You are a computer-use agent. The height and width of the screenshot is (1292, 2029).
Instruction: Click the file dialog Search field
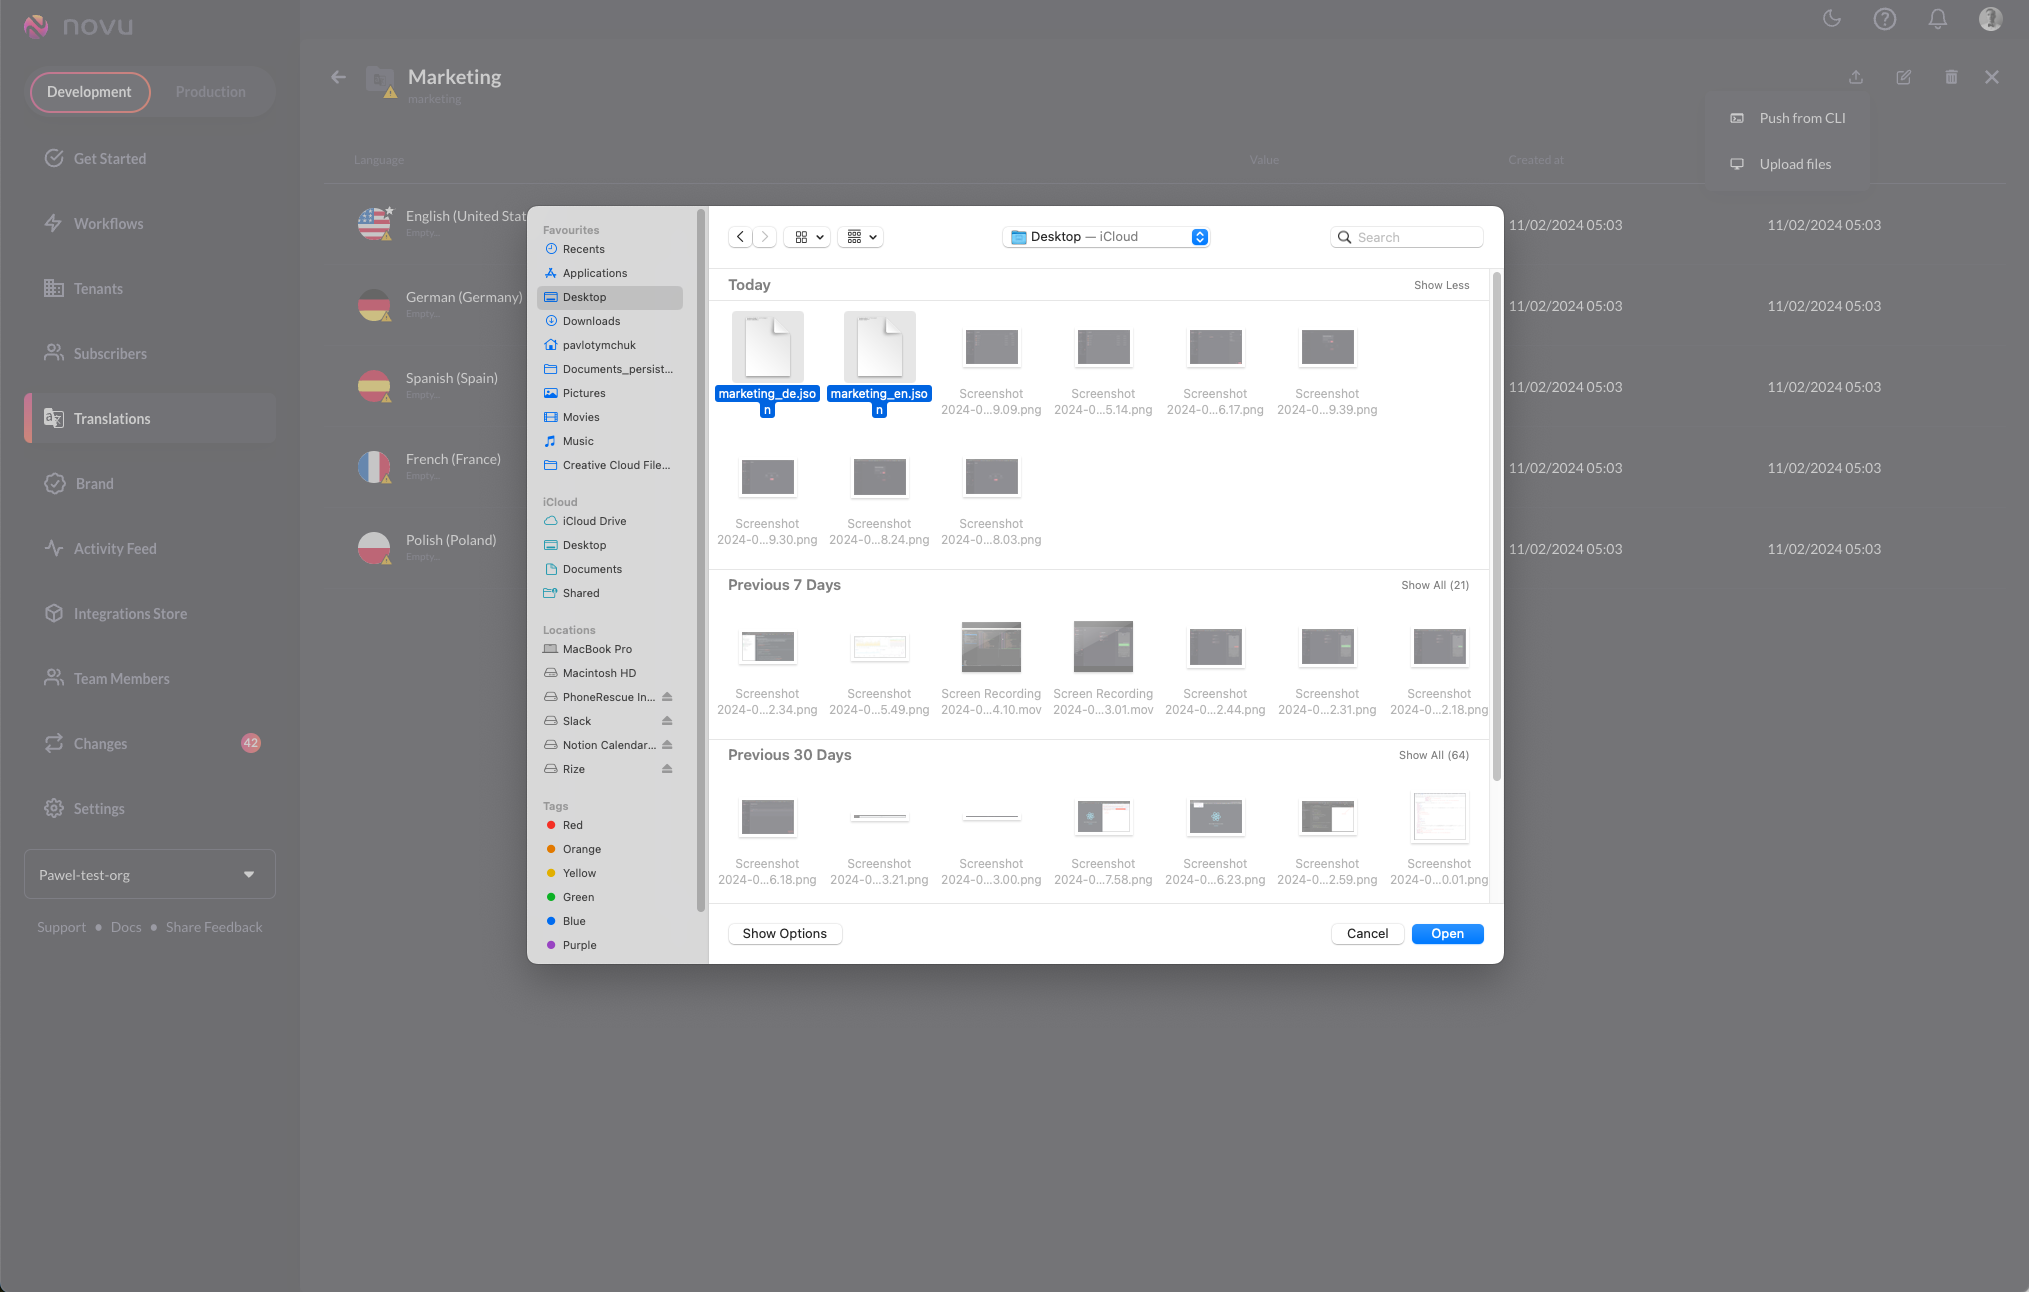(1416, 237)
